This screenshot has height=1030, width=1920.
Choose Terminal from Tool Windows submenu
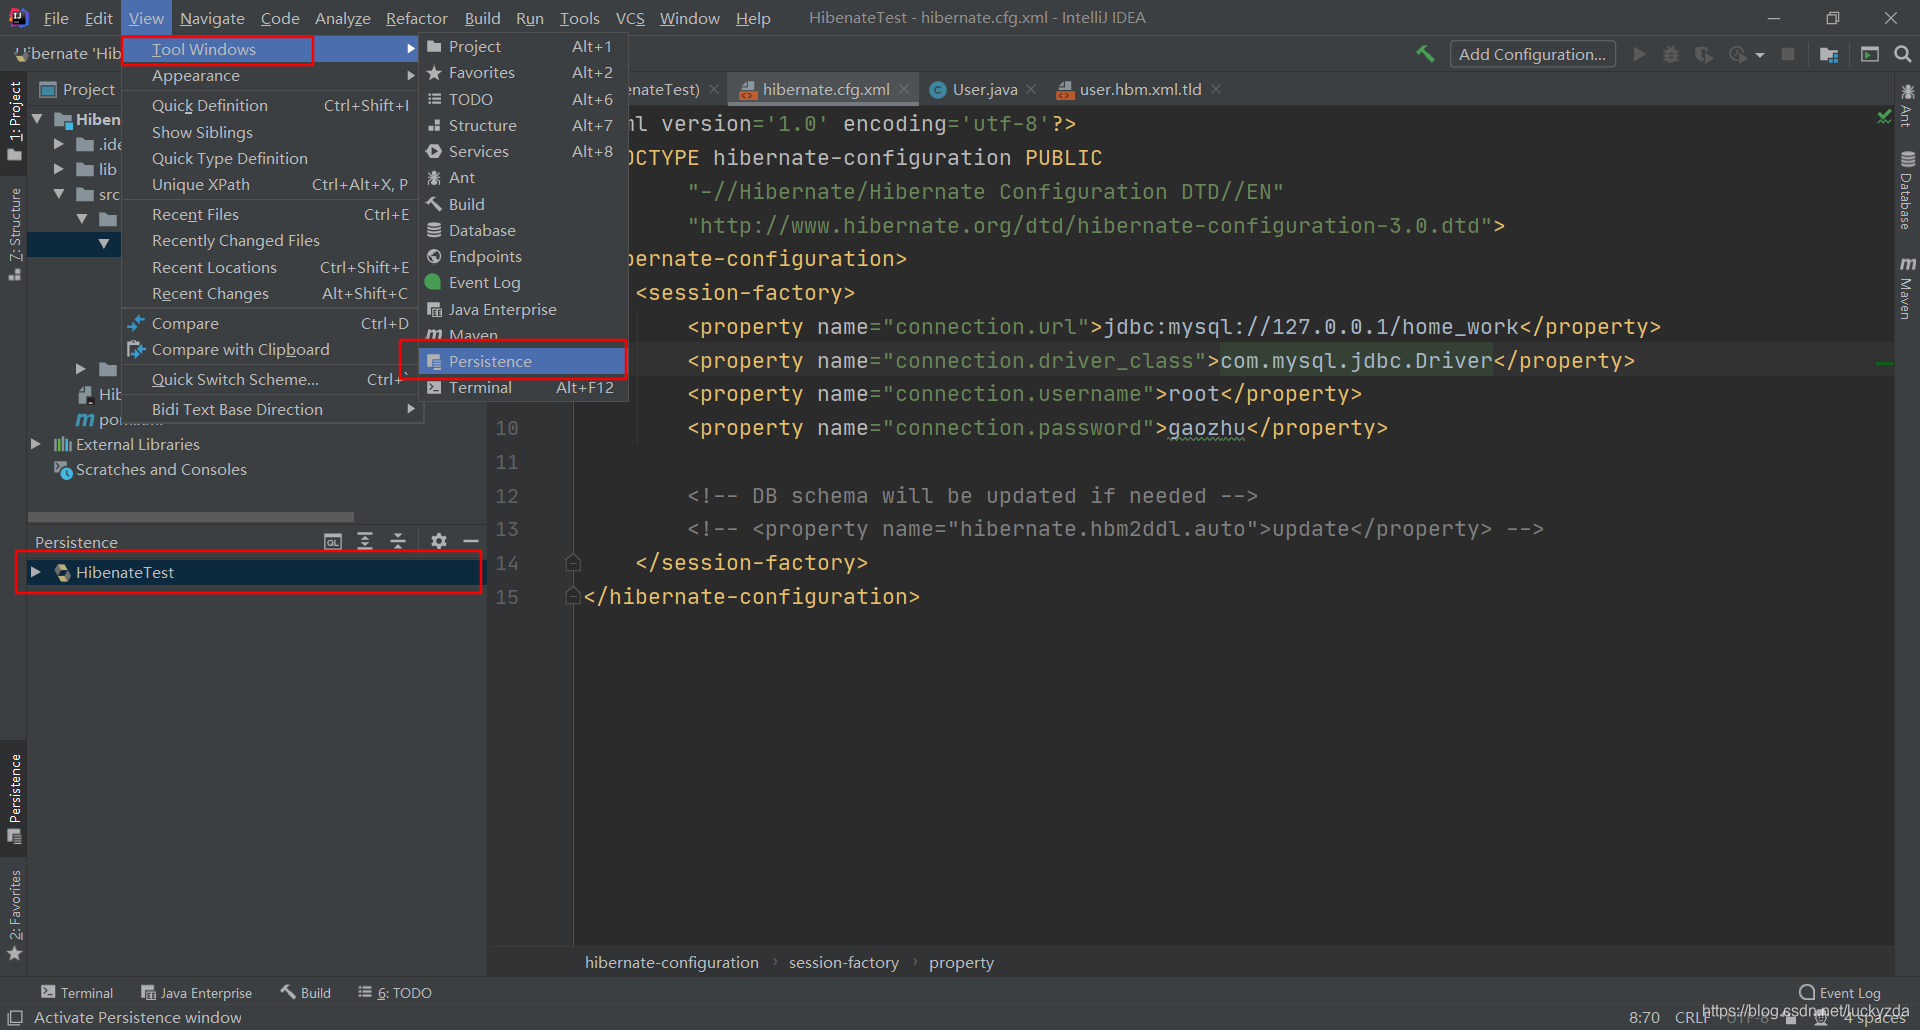[x=523, y=388]
